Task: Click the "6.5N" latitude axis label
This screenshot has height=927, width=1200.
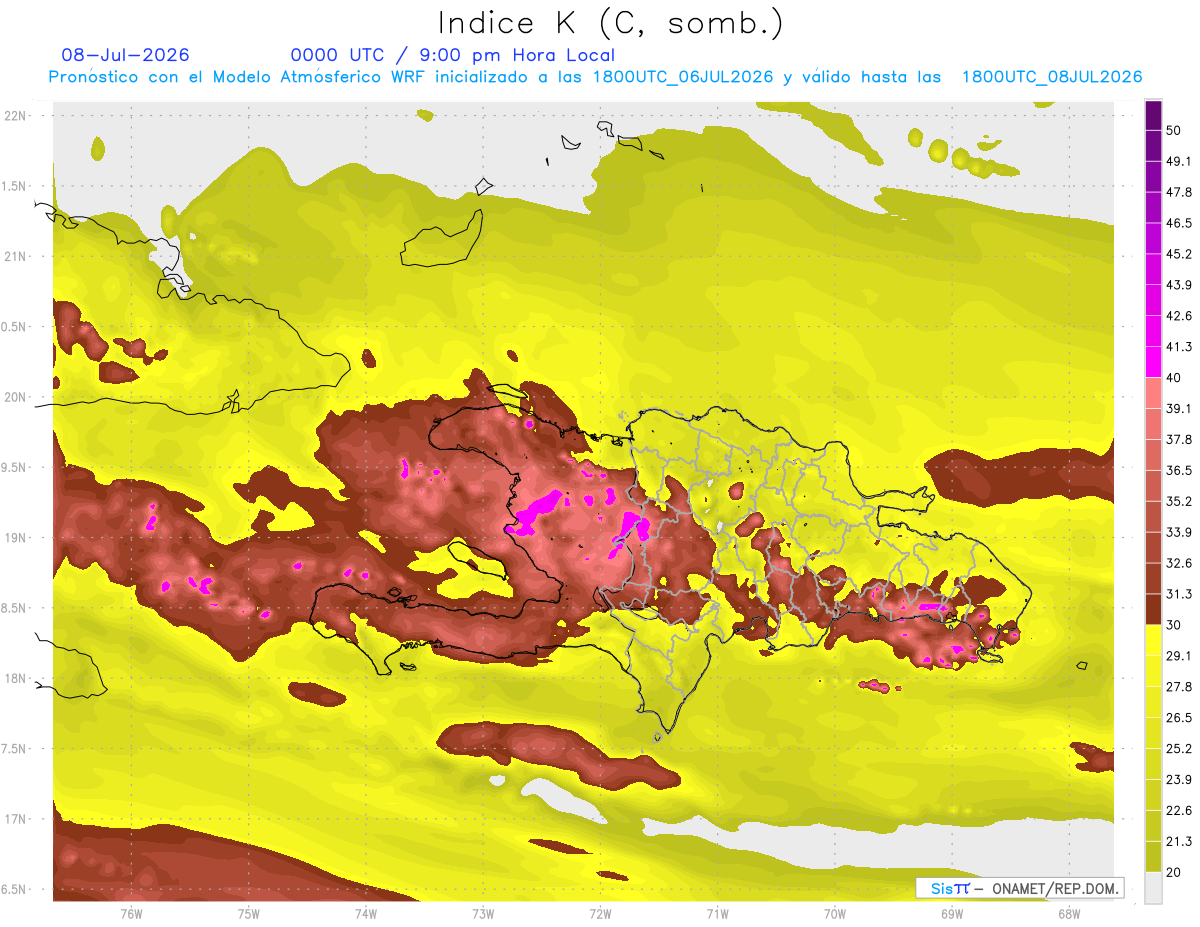Action: pyautogui.click(x=13, y=889)
